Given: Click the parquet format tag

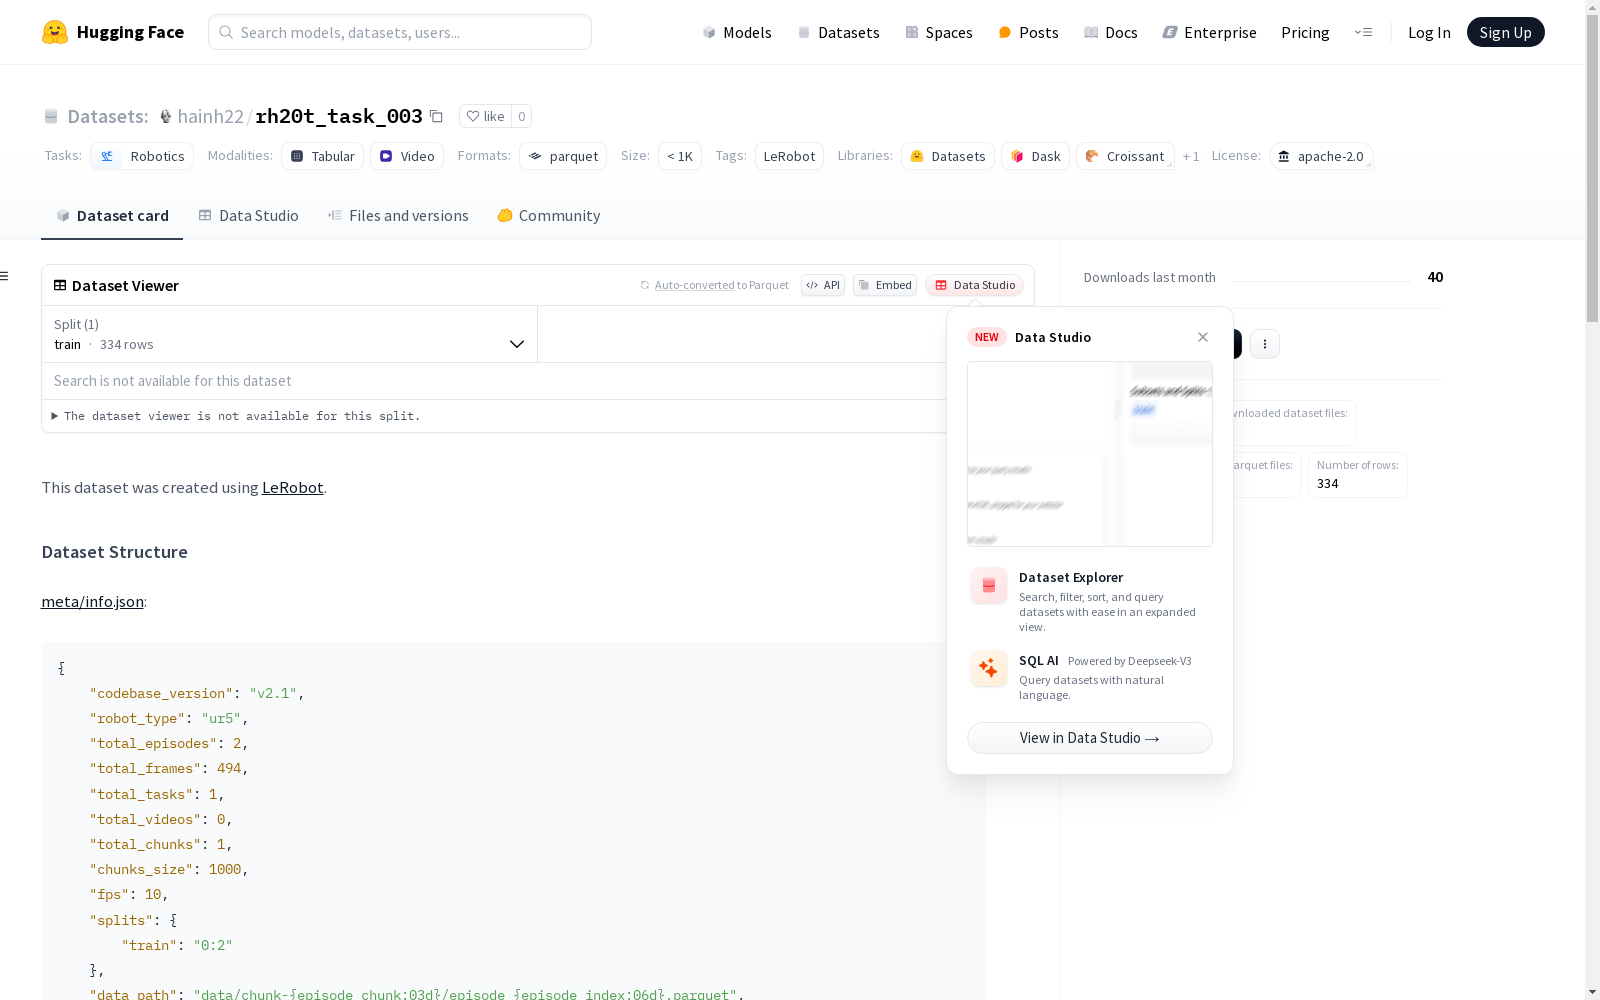Looking at the screenshot, I should (563, 156).
